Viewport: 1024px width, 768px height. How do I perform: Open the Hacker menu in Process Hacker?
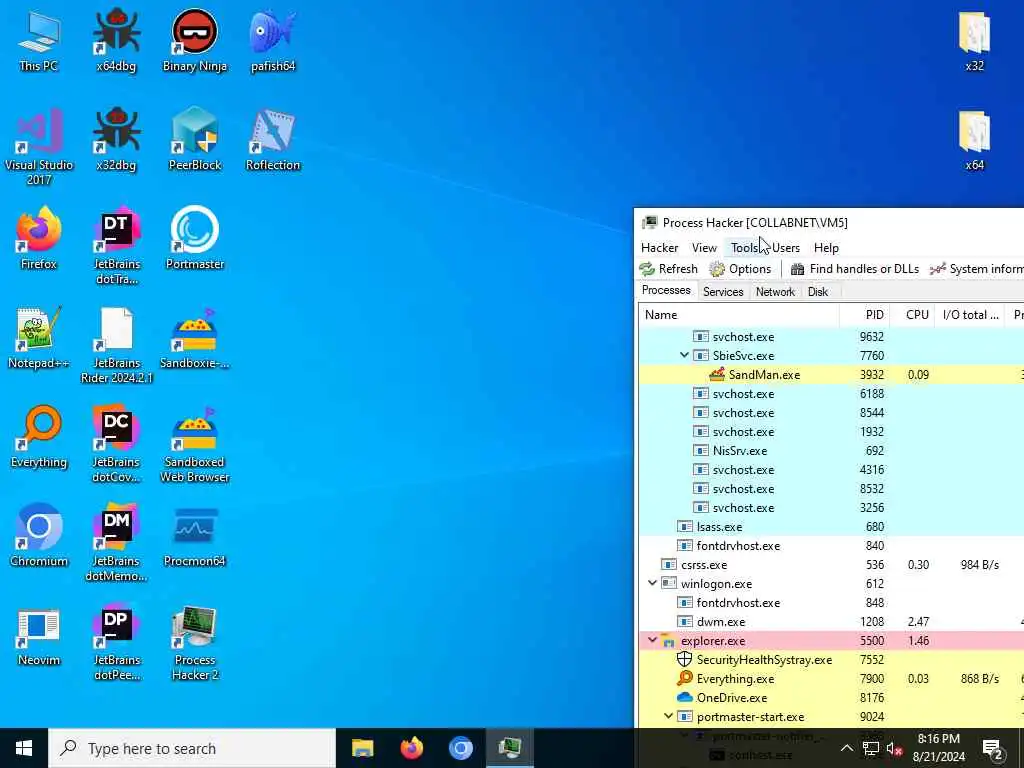(660, 248)
